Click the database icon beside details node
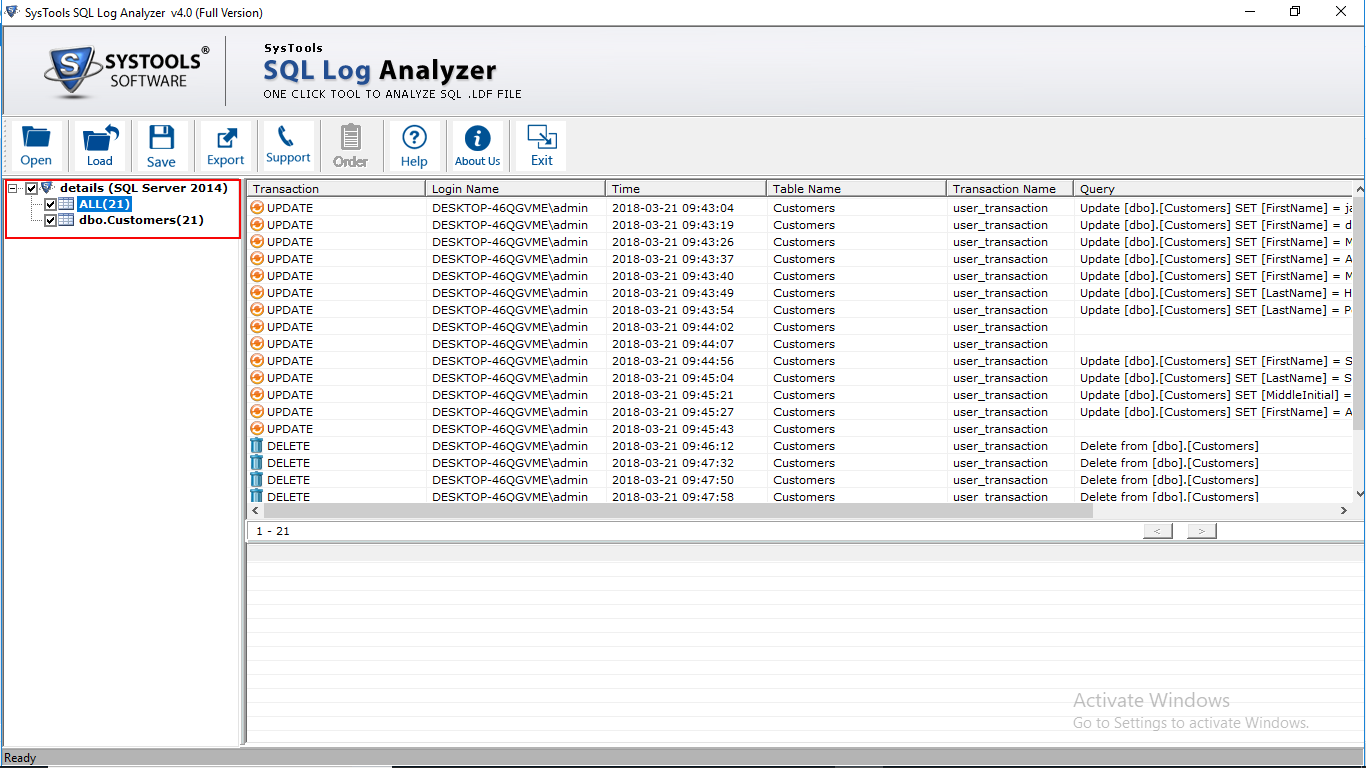Screen dimensions: 1366x768 47,188
